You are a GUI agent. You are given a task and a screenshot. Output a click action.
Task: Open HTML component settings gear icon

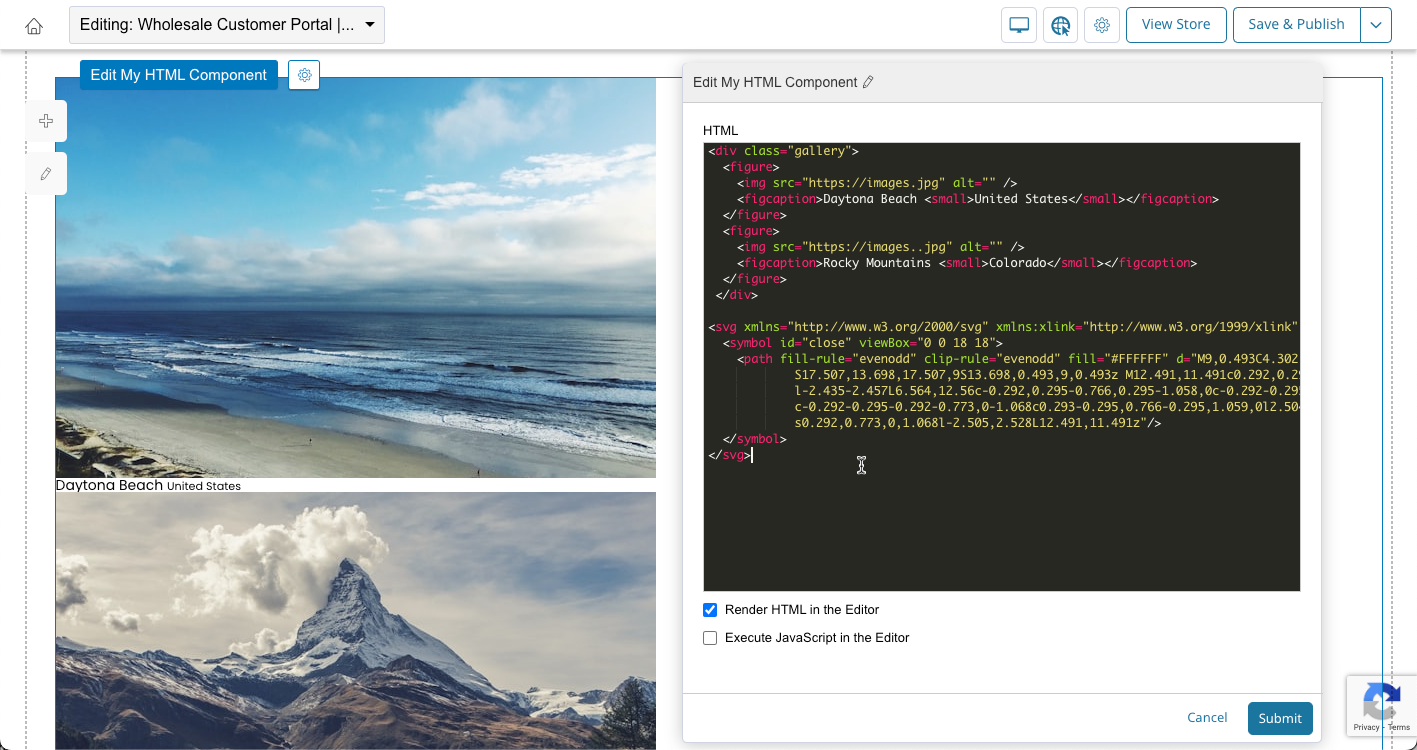[x=304, y=75]
